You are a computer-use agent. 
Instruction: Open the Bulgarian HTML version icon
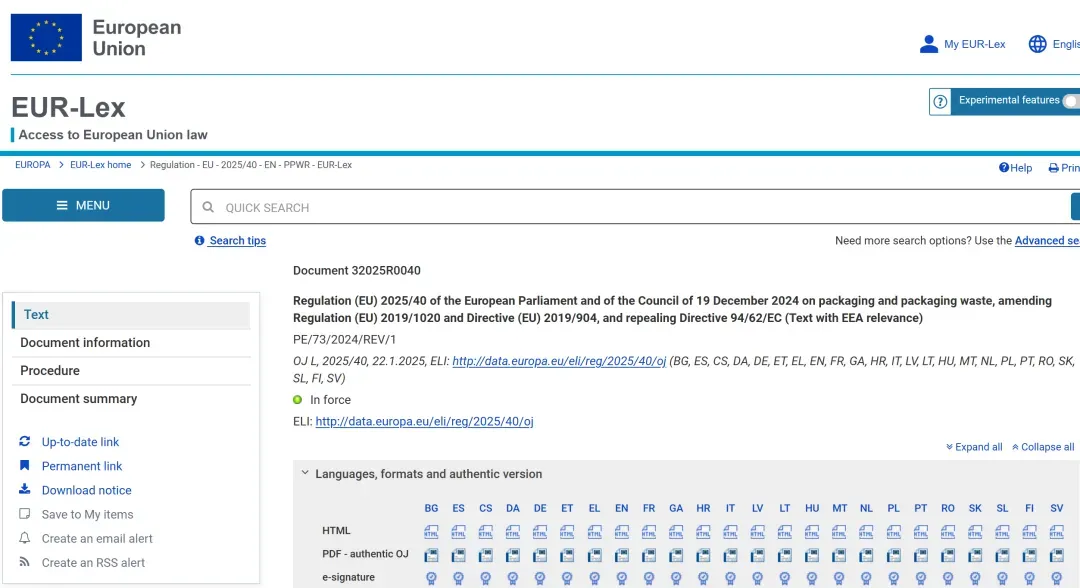(431, 532)
